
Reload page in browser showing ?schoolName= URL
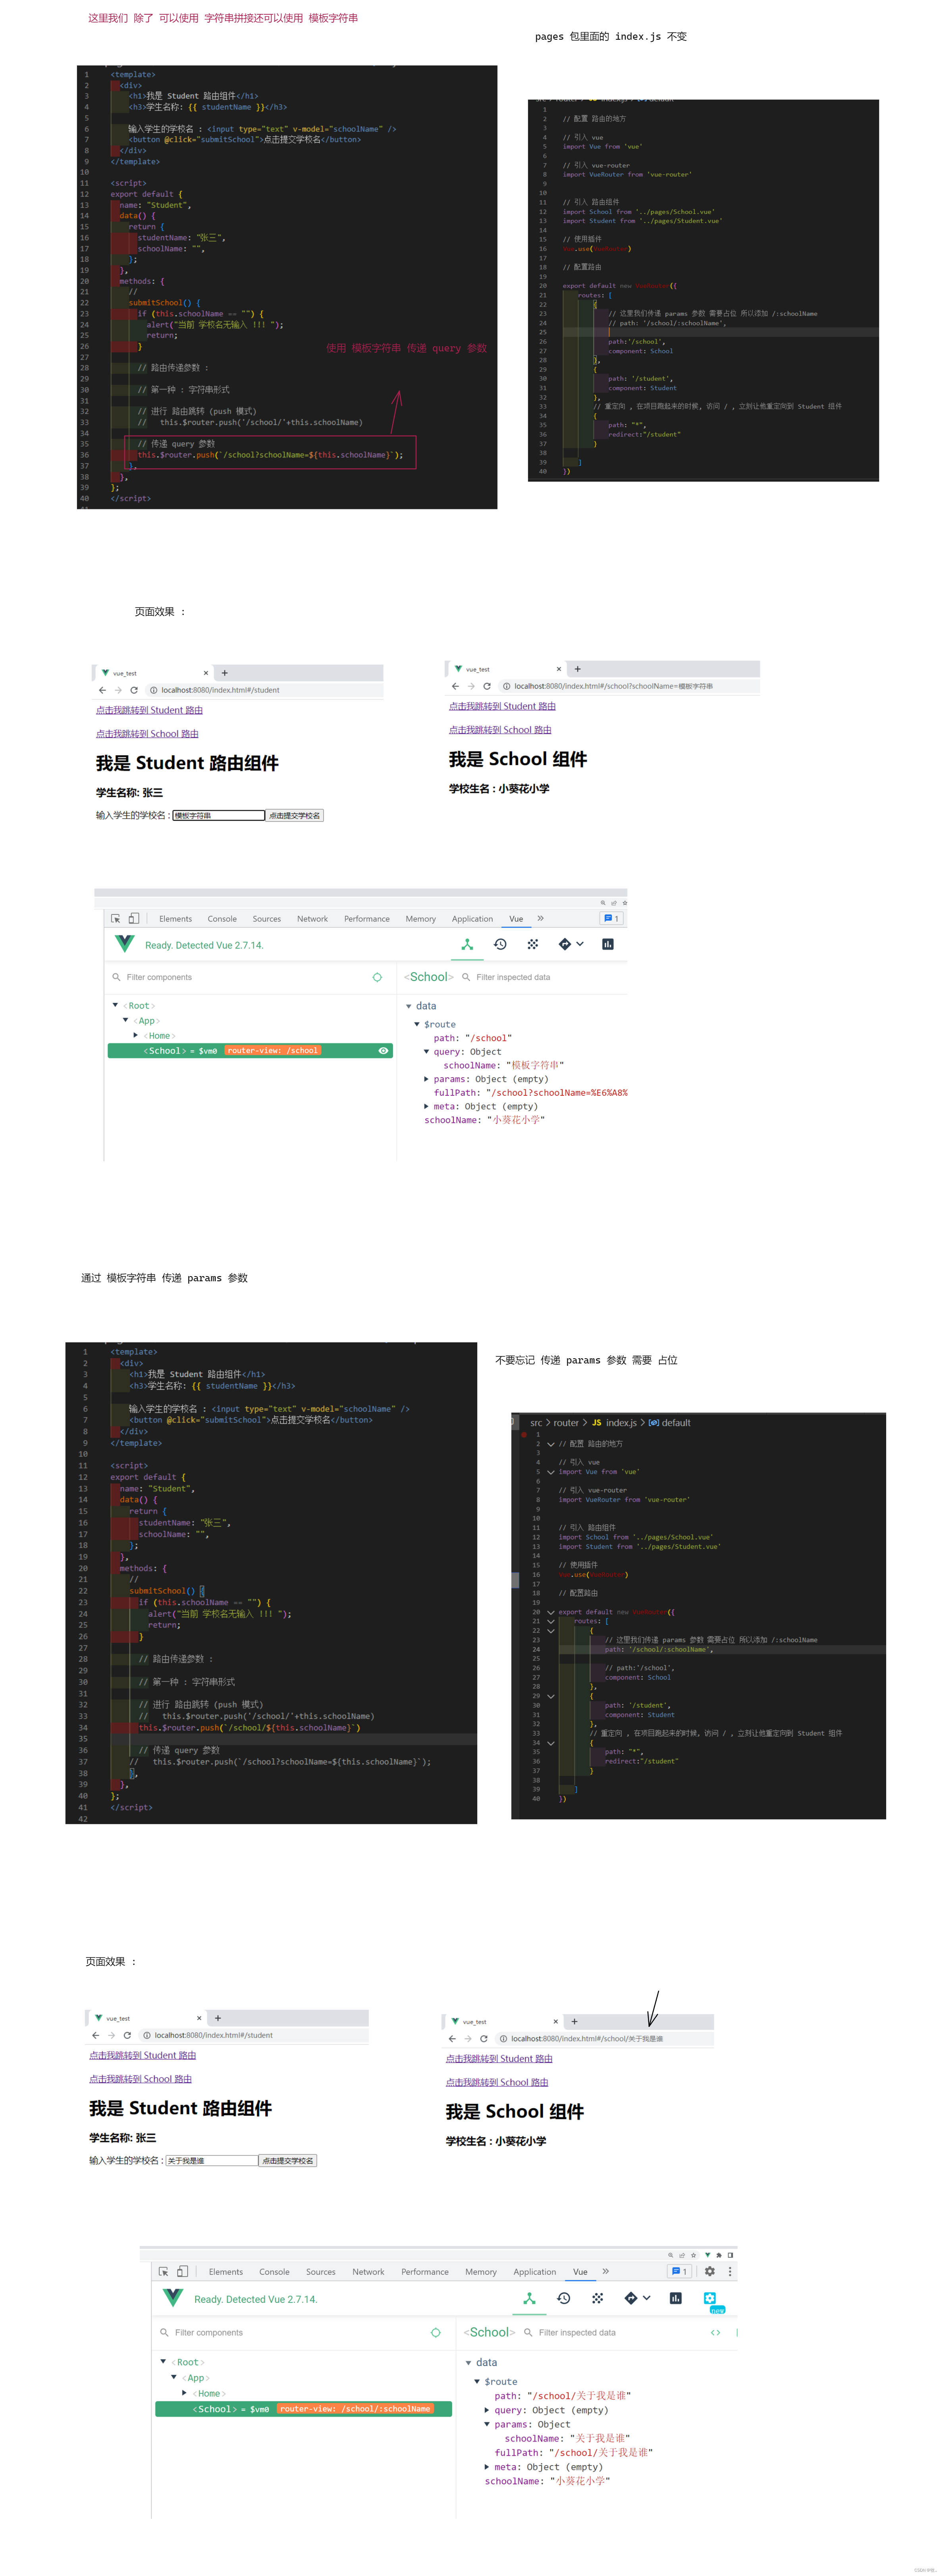[487, 686]
